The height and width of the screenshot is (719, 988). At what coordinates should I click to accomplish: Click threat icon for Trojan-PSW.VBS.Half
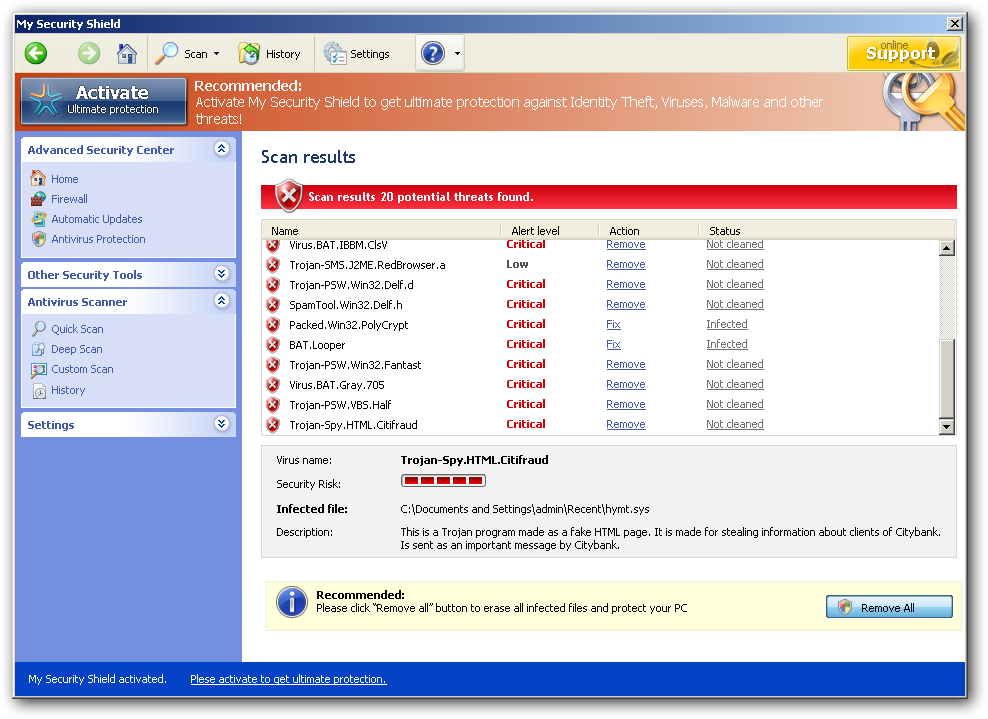[x=273, y=405]
